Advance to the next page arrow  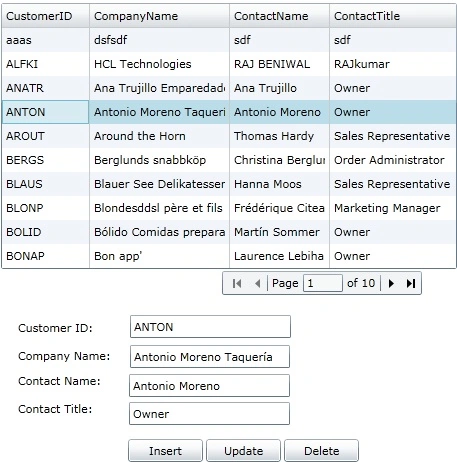tap(391, 283)
